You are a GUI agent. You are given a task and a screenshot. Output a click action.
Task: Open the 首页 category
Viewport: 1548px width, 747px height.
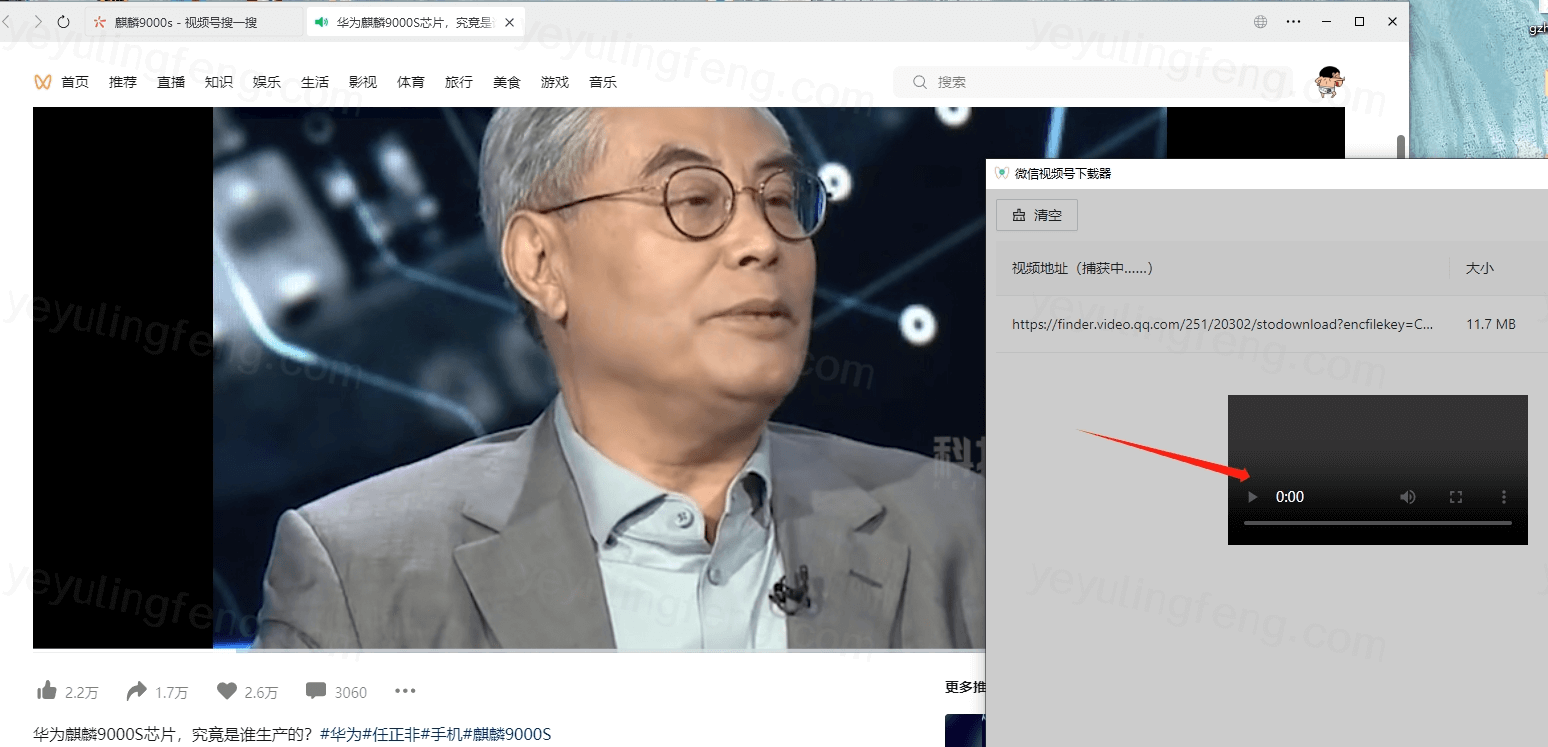(75, 82)
